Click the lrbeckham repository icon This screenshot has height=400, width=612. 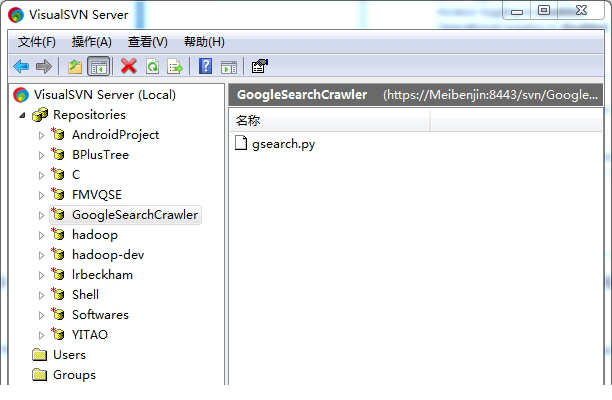(x=58, y=274)
